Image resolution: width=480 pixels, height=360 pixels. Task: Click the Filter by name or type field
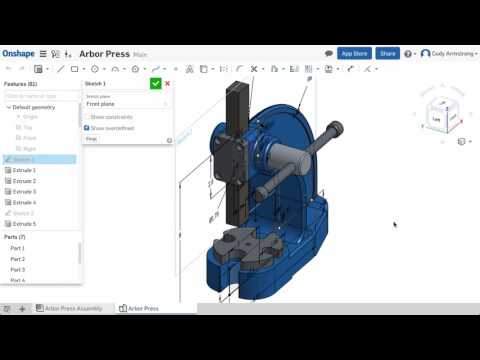[x=41, y=96]
